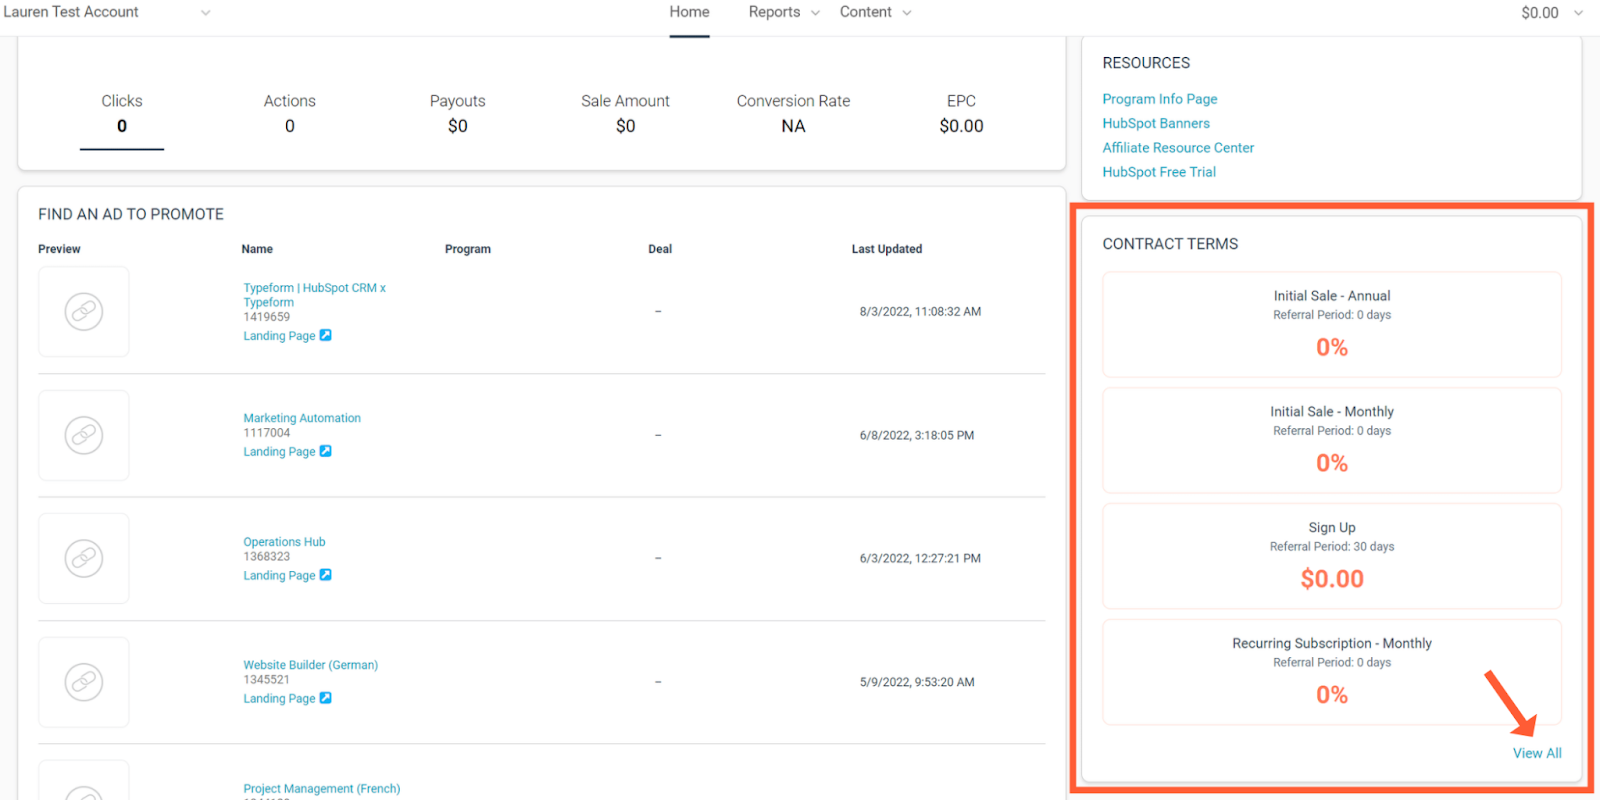Click the Name column header
1600x800 pixels.
[x=257, y=249]
